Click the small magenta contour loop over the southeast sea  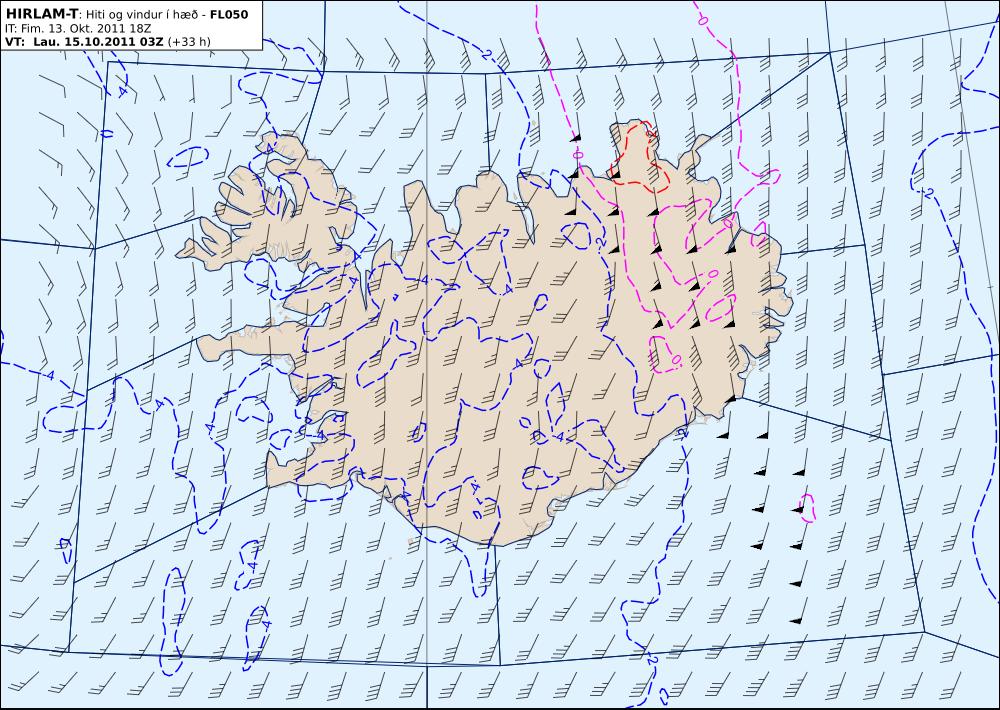[x=808, y=508]
